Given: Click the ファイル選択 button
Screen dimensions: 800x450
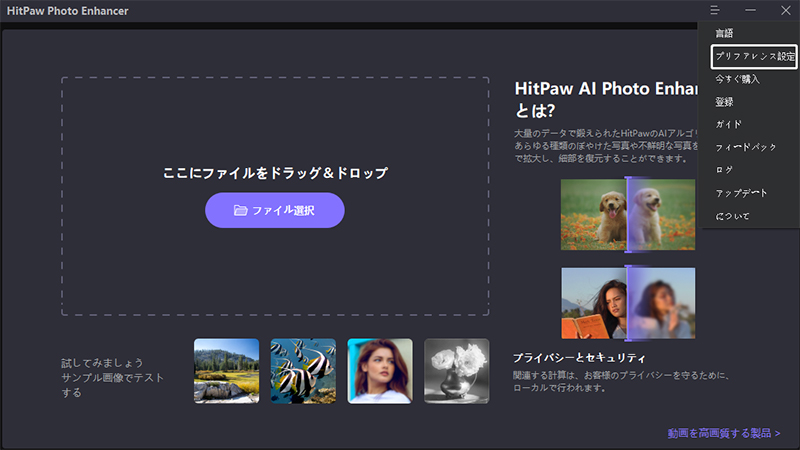Looking at the screenshot, I should pyautogui.click(x=274, y=210).
